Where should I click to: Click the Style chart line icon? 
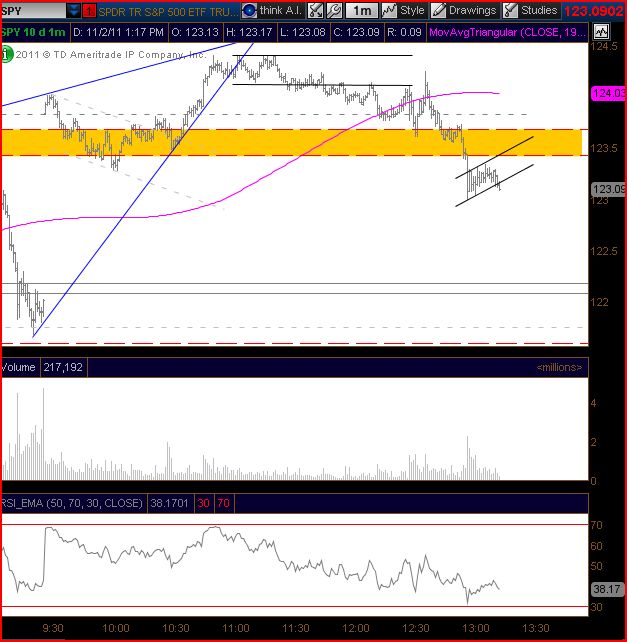pos(389,11)
